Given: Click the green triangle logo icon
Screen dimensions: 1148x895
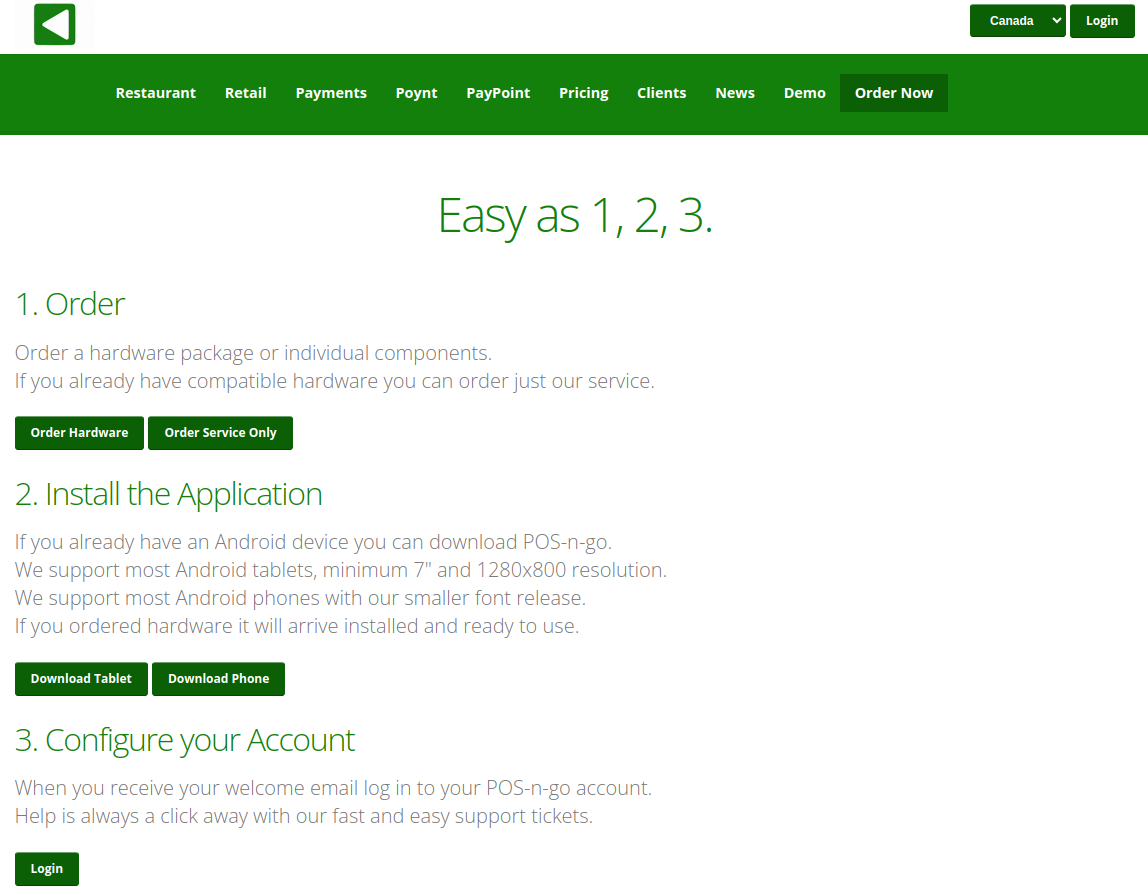Looking at the screenshot, I should point(55,24).
